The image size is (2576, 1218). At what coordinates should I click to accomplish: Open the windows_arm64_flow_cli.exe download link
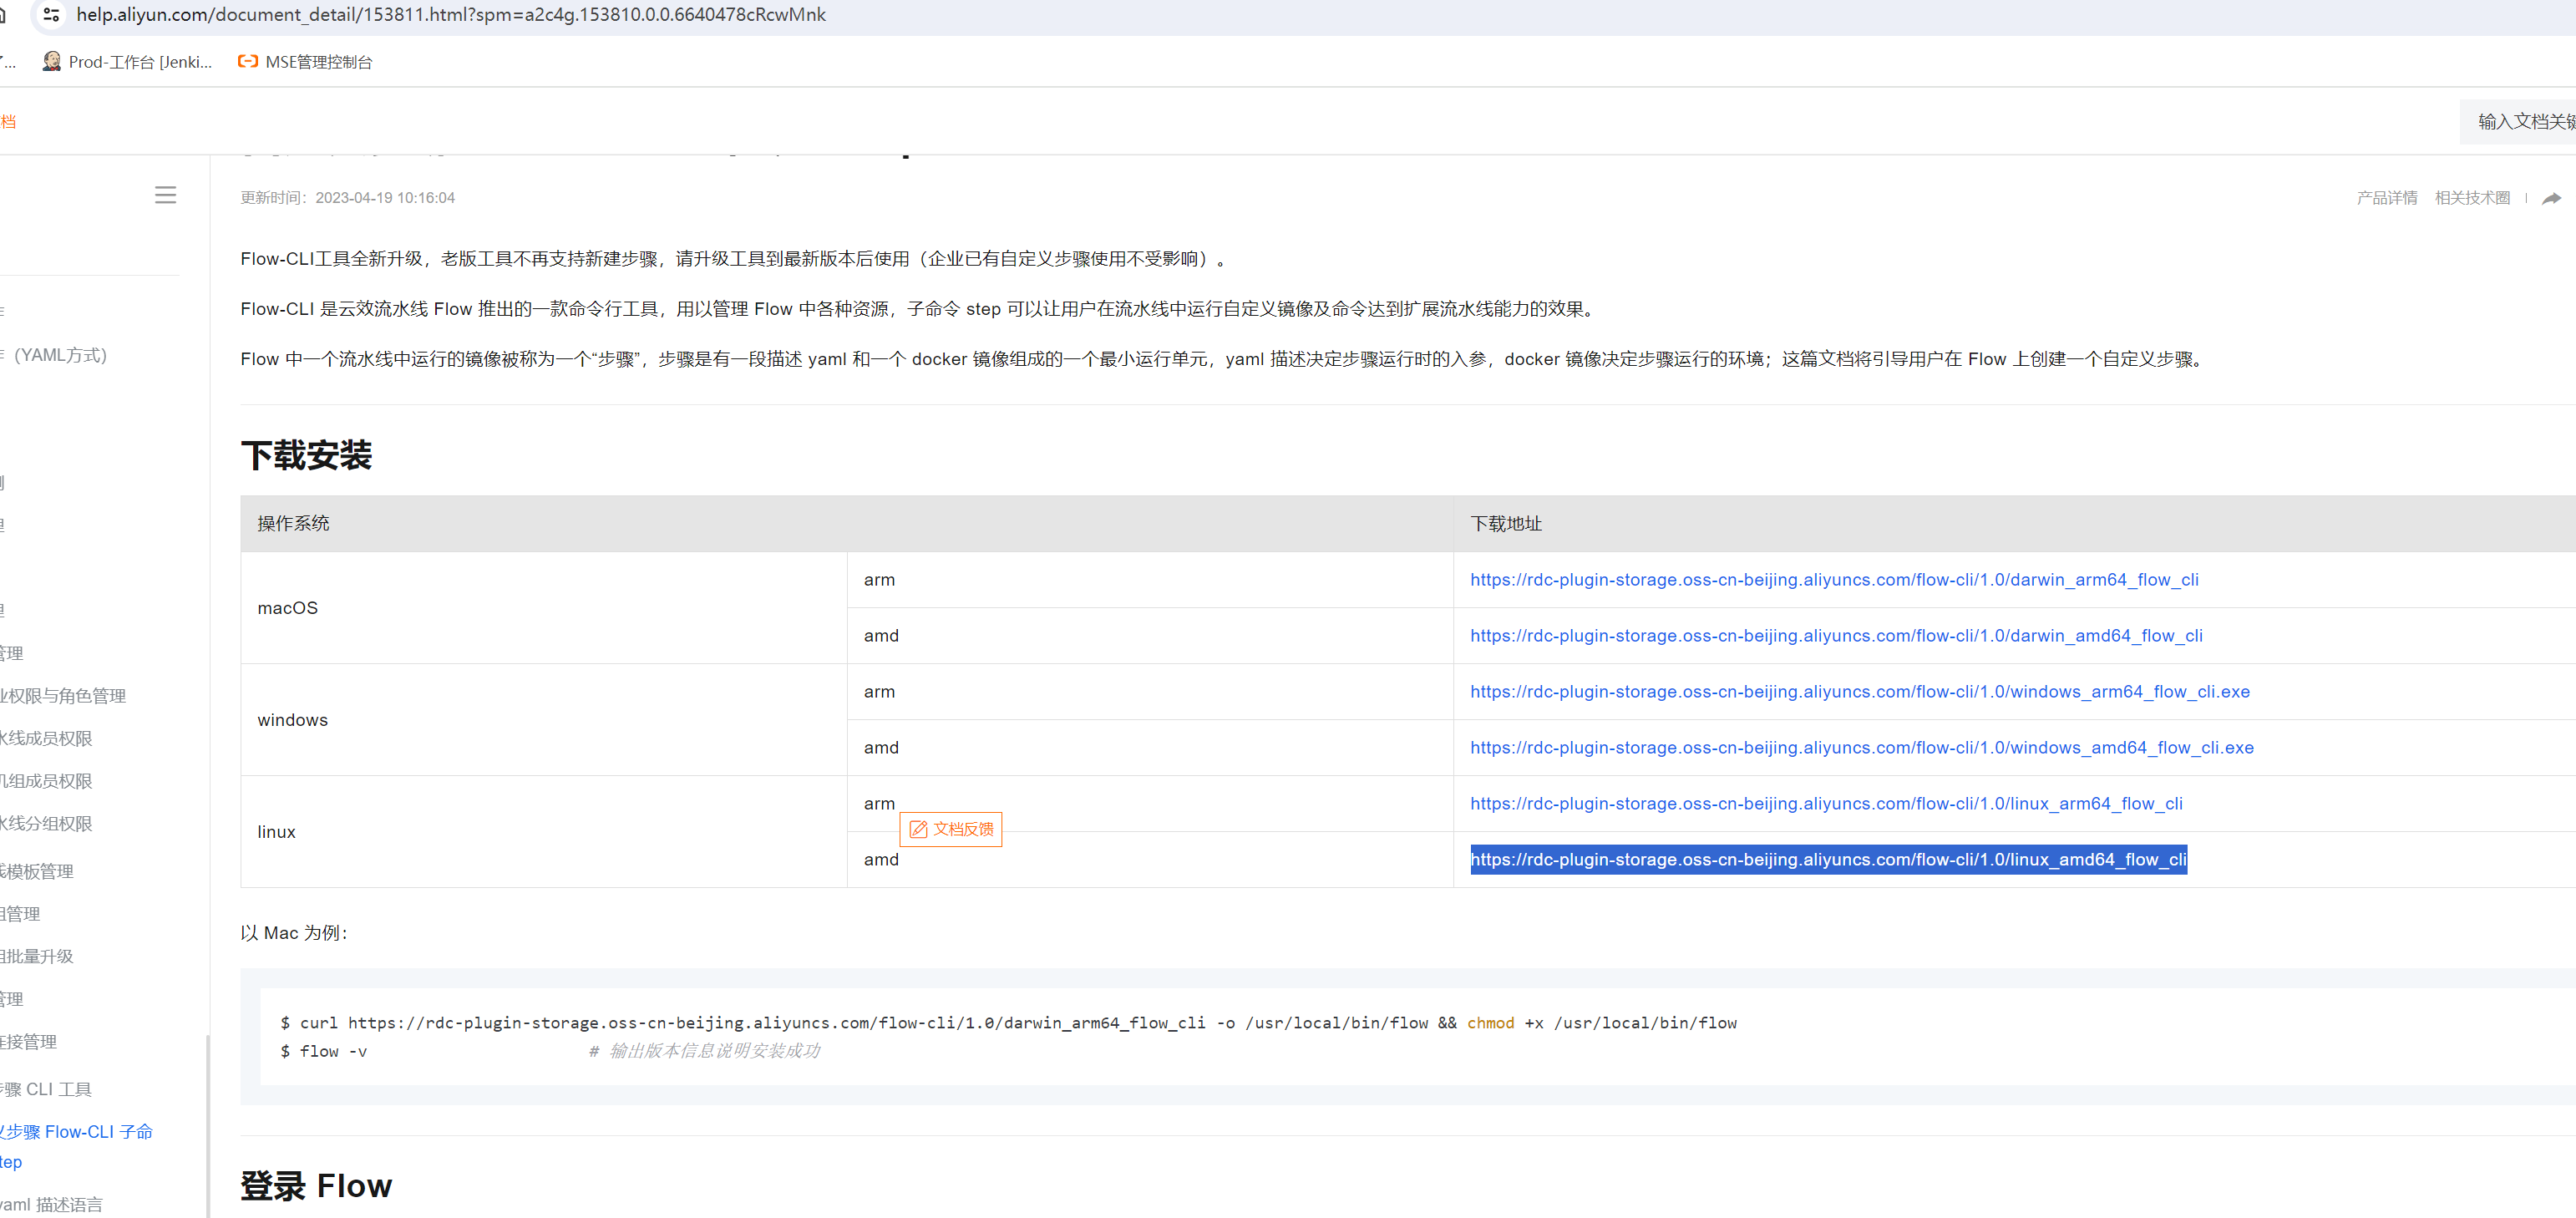pyautogui.click(x=1860, y=692)
